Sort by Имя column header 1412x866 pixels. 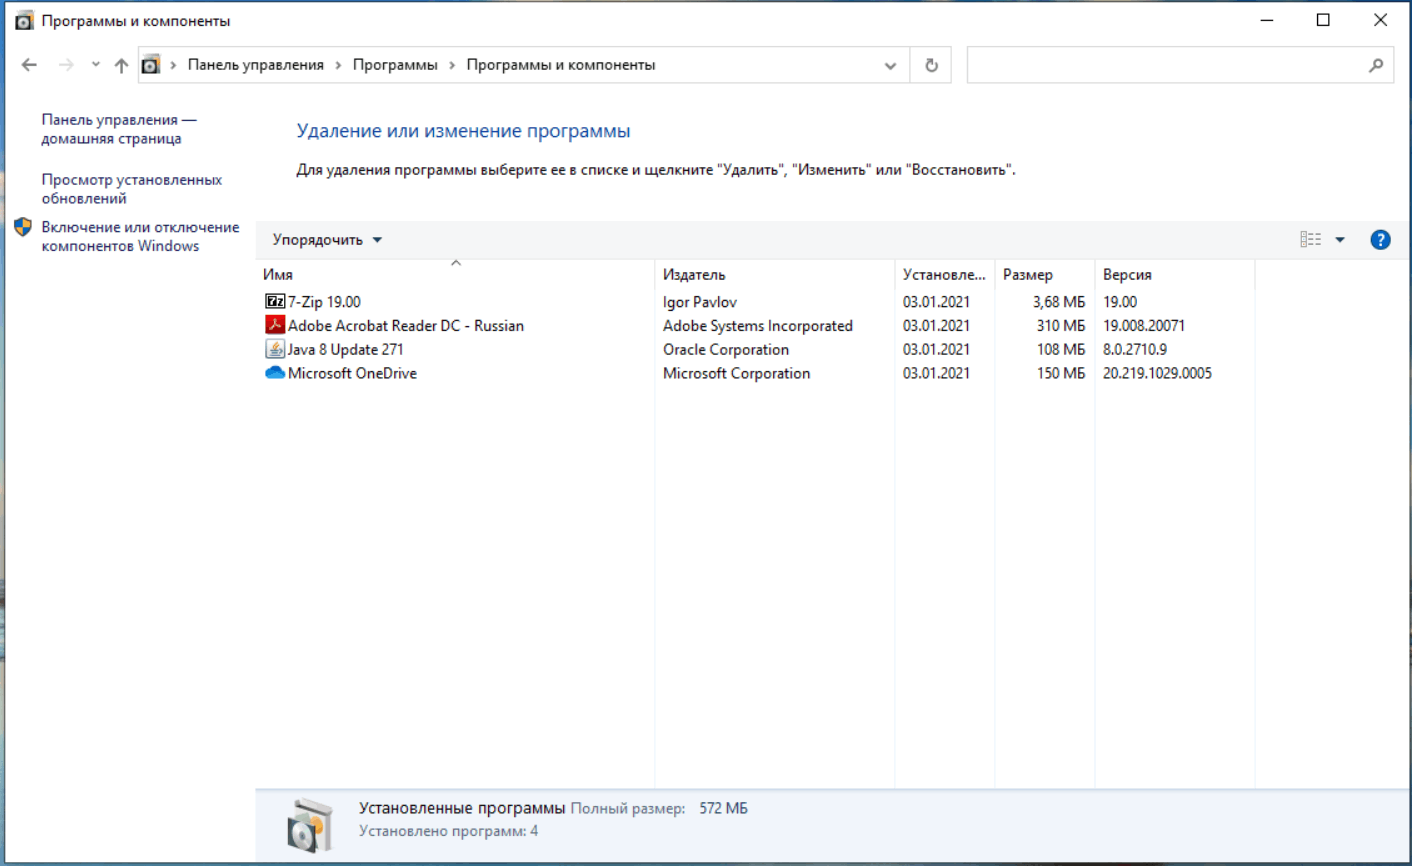pos(455,274)
